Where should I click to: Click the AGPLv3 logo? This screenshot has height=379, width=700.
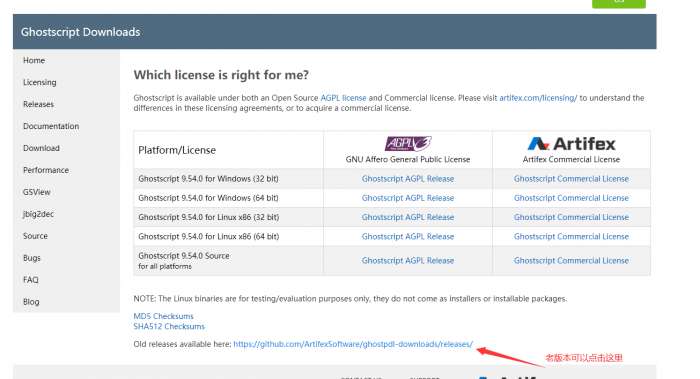tap(408, 144)
